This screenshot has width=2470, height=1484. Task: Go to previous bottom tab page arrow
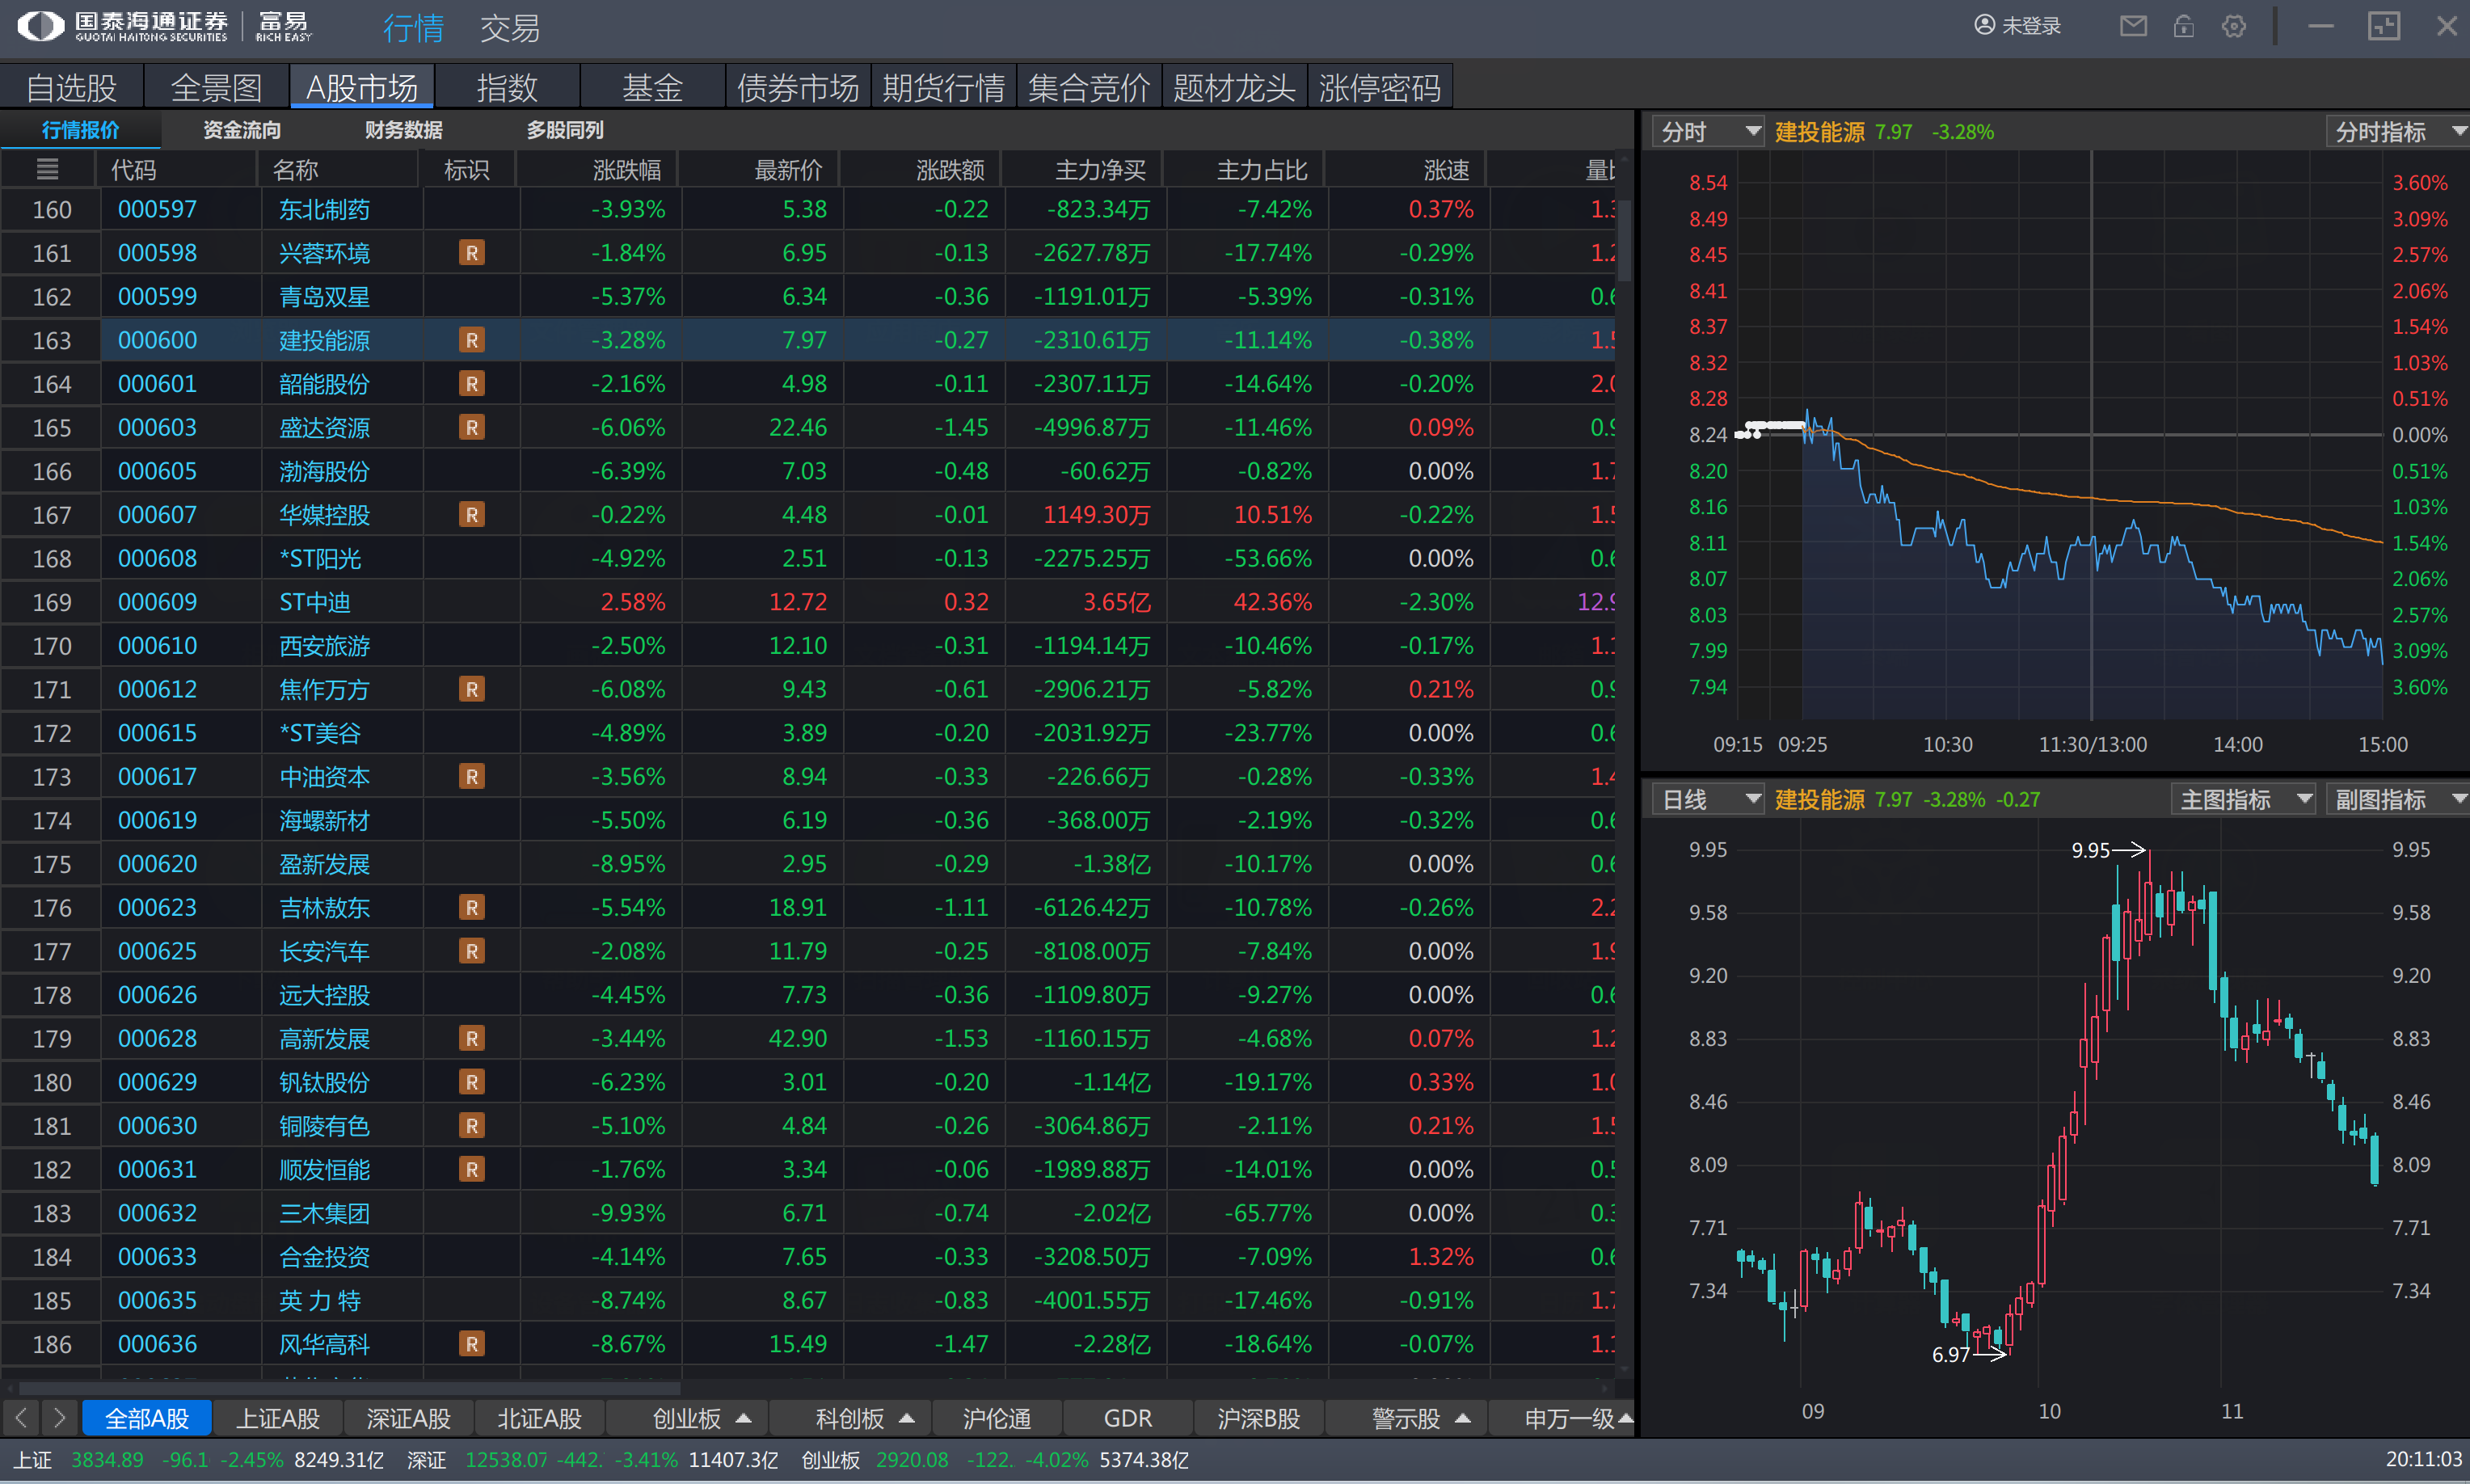coord(21,1417)
